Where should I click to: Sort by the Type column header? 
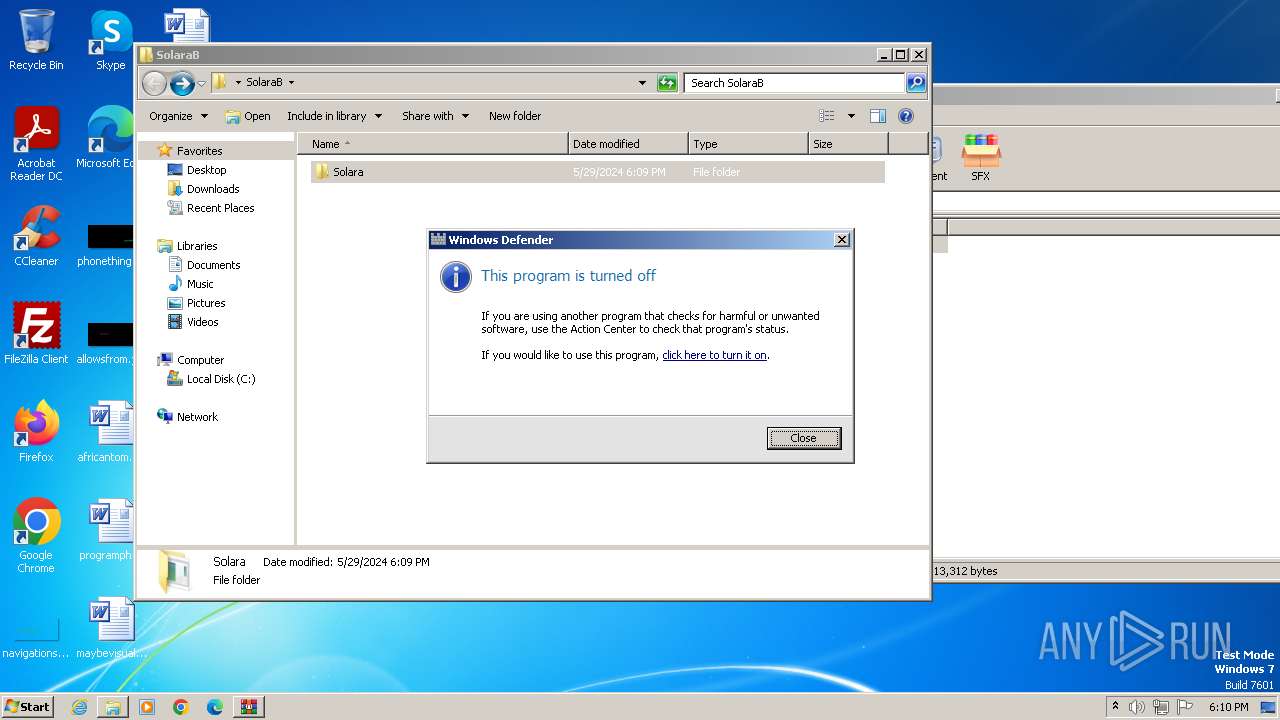tap(748, 144)
